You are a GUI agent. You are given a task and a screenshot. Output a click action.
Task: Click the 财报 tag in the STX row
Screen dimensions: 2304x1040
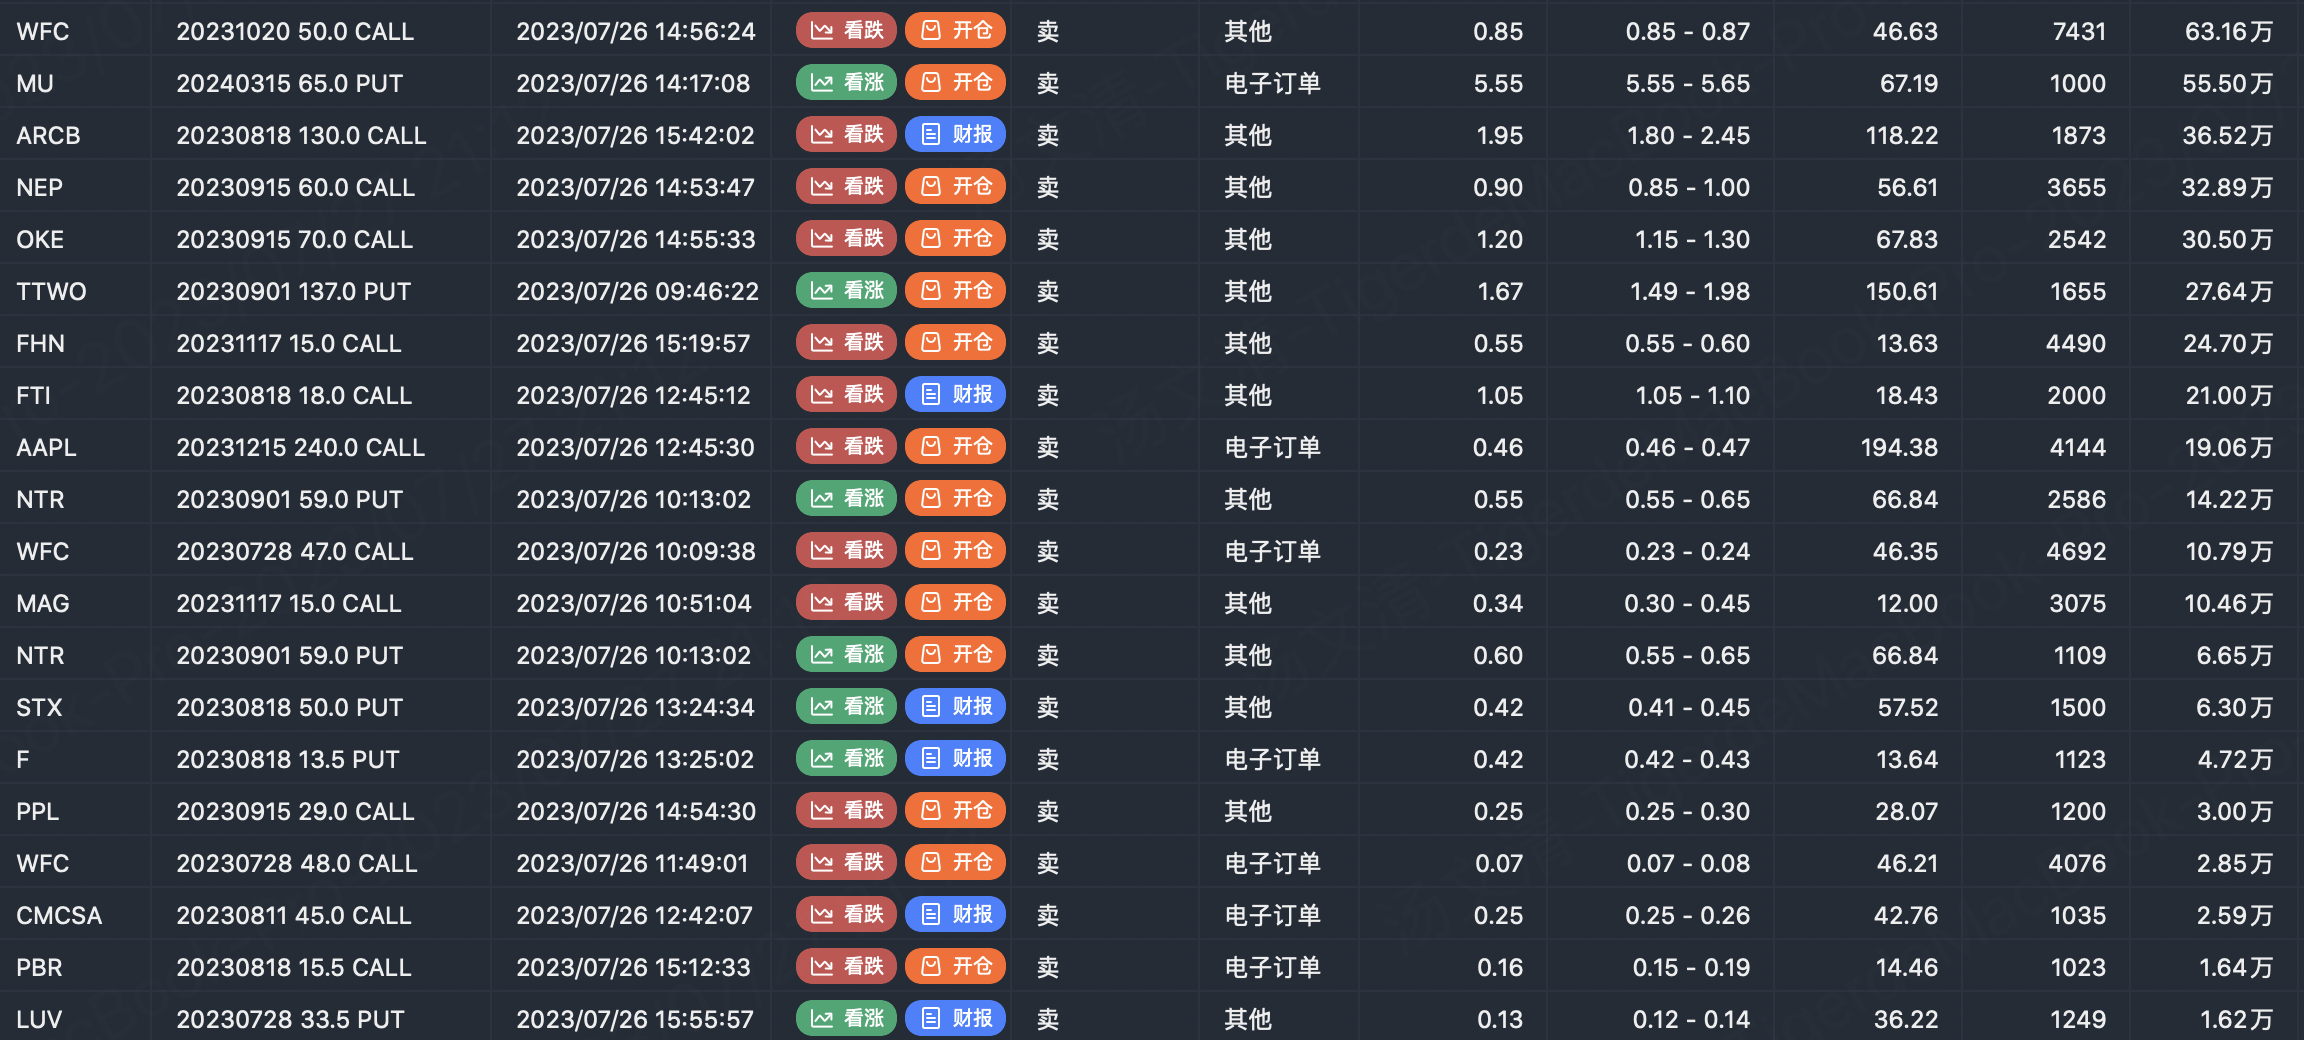tap(955, 706)
